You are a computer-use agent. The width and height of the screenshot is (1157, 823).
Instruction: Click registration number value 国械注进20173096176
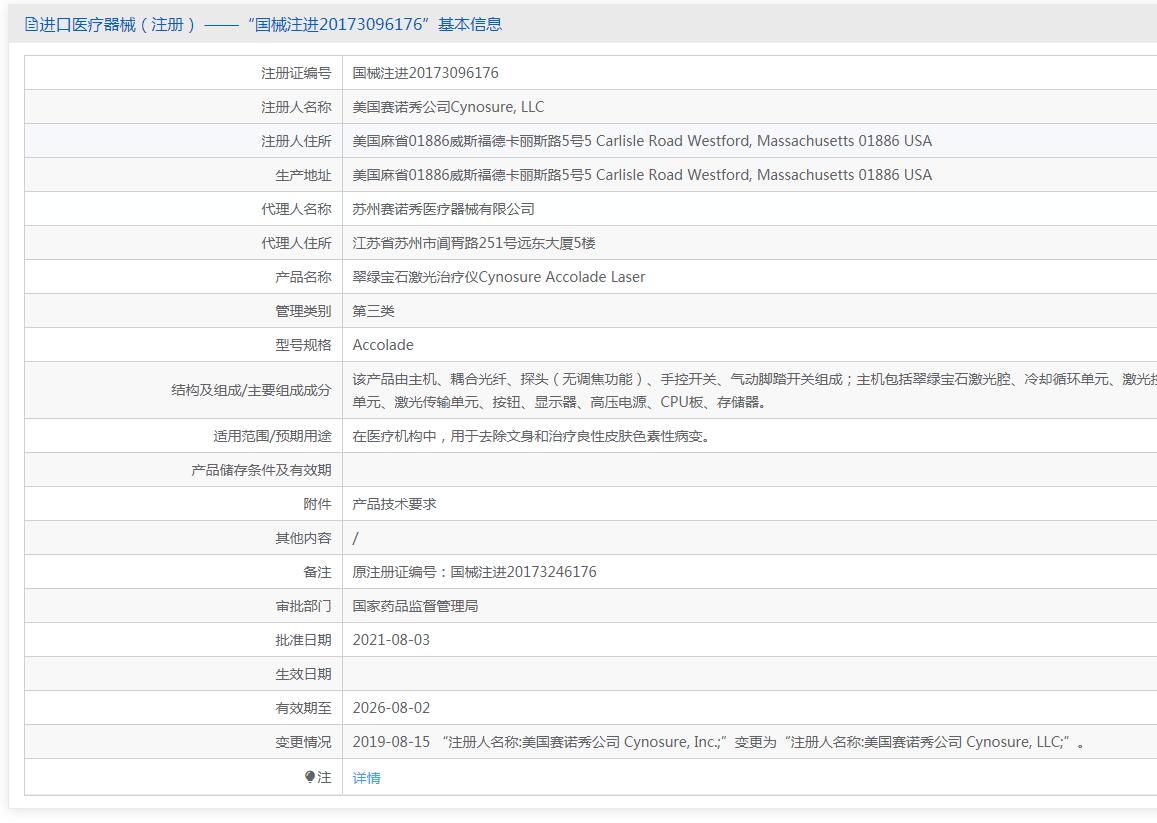(425, 73)
